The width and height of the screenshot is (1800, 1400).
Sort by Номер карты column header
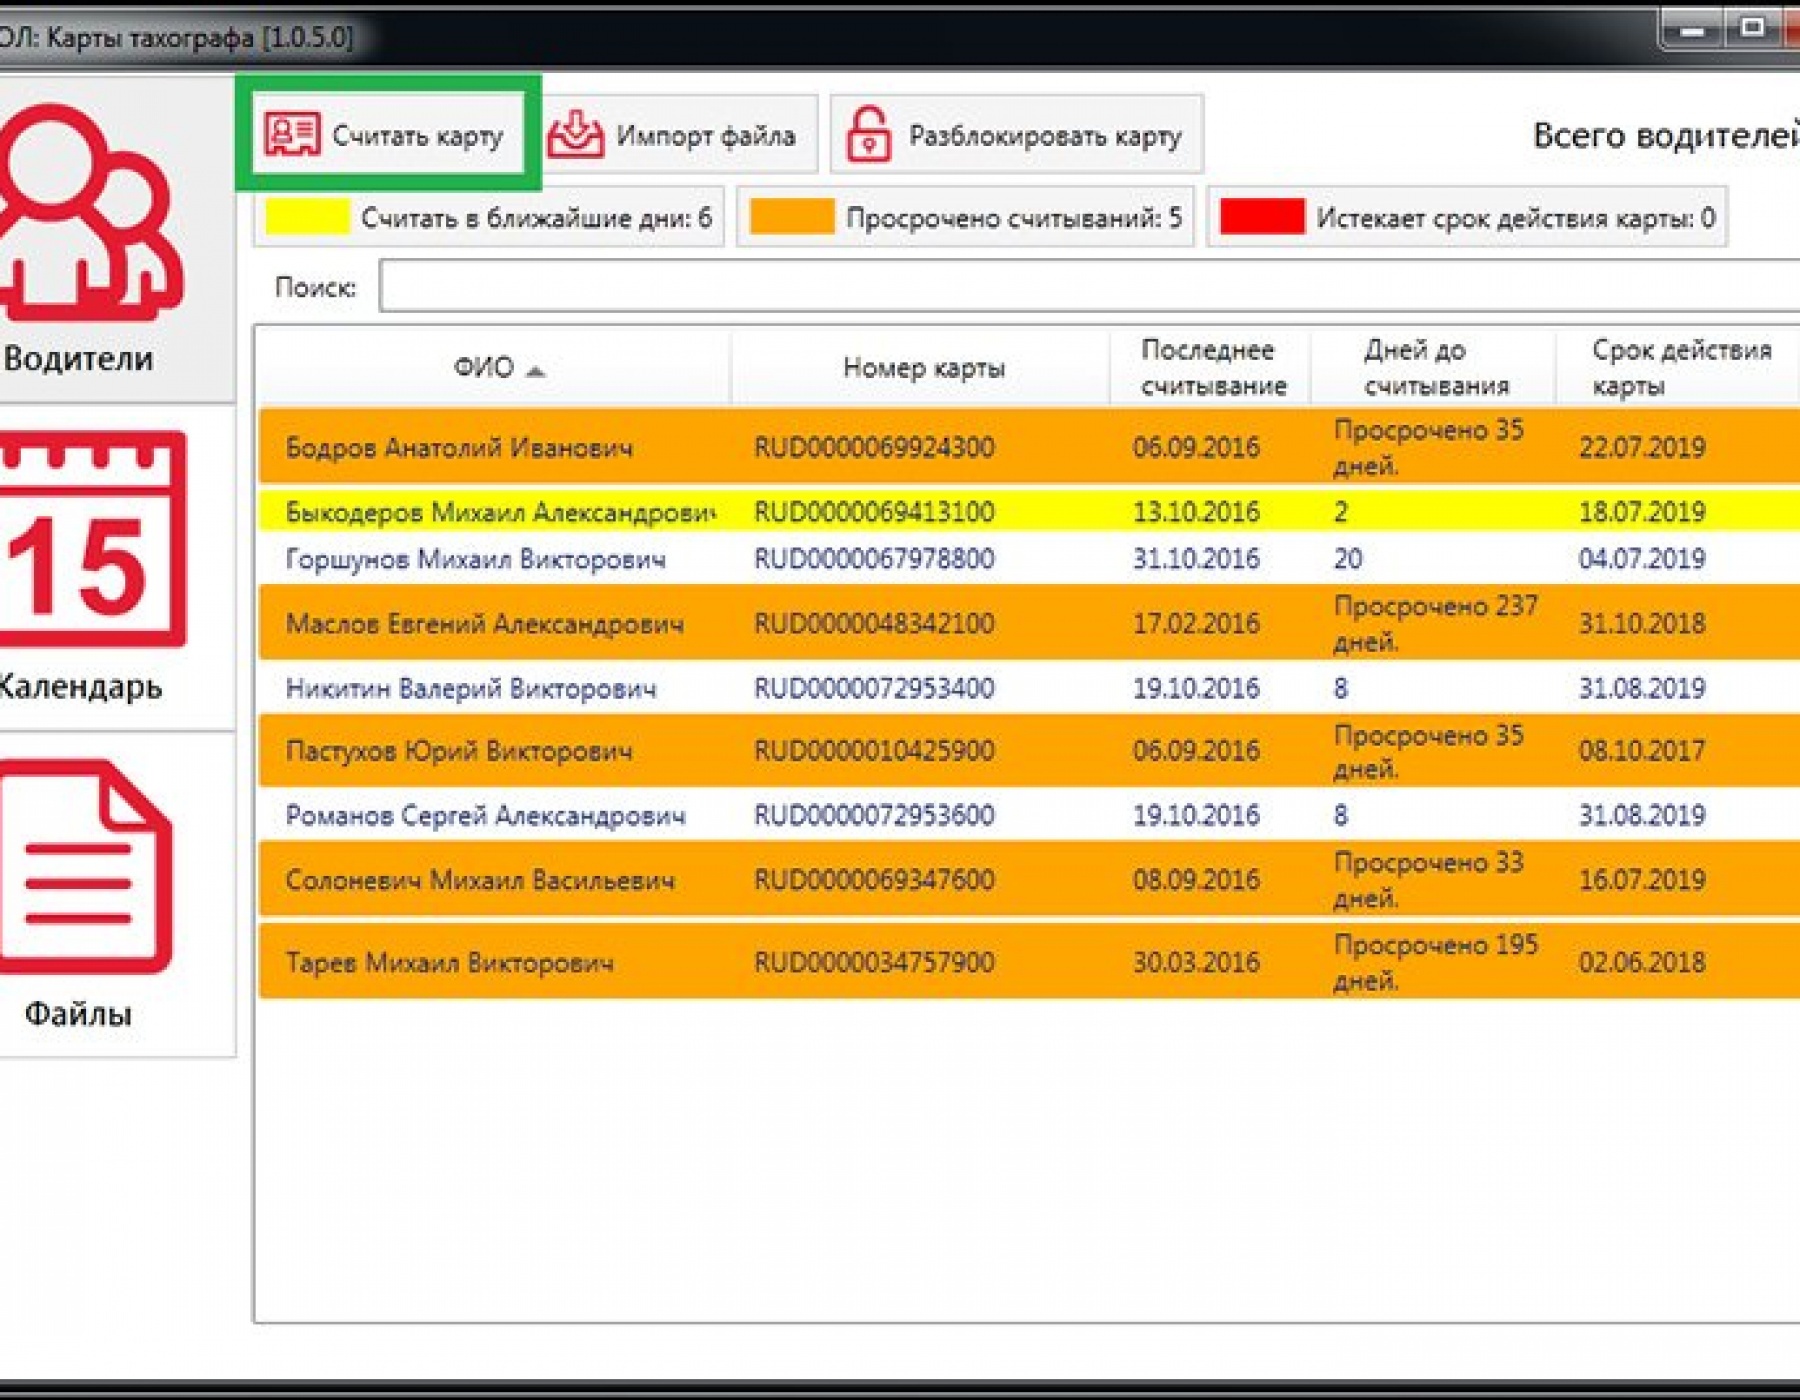pos(922,368)
